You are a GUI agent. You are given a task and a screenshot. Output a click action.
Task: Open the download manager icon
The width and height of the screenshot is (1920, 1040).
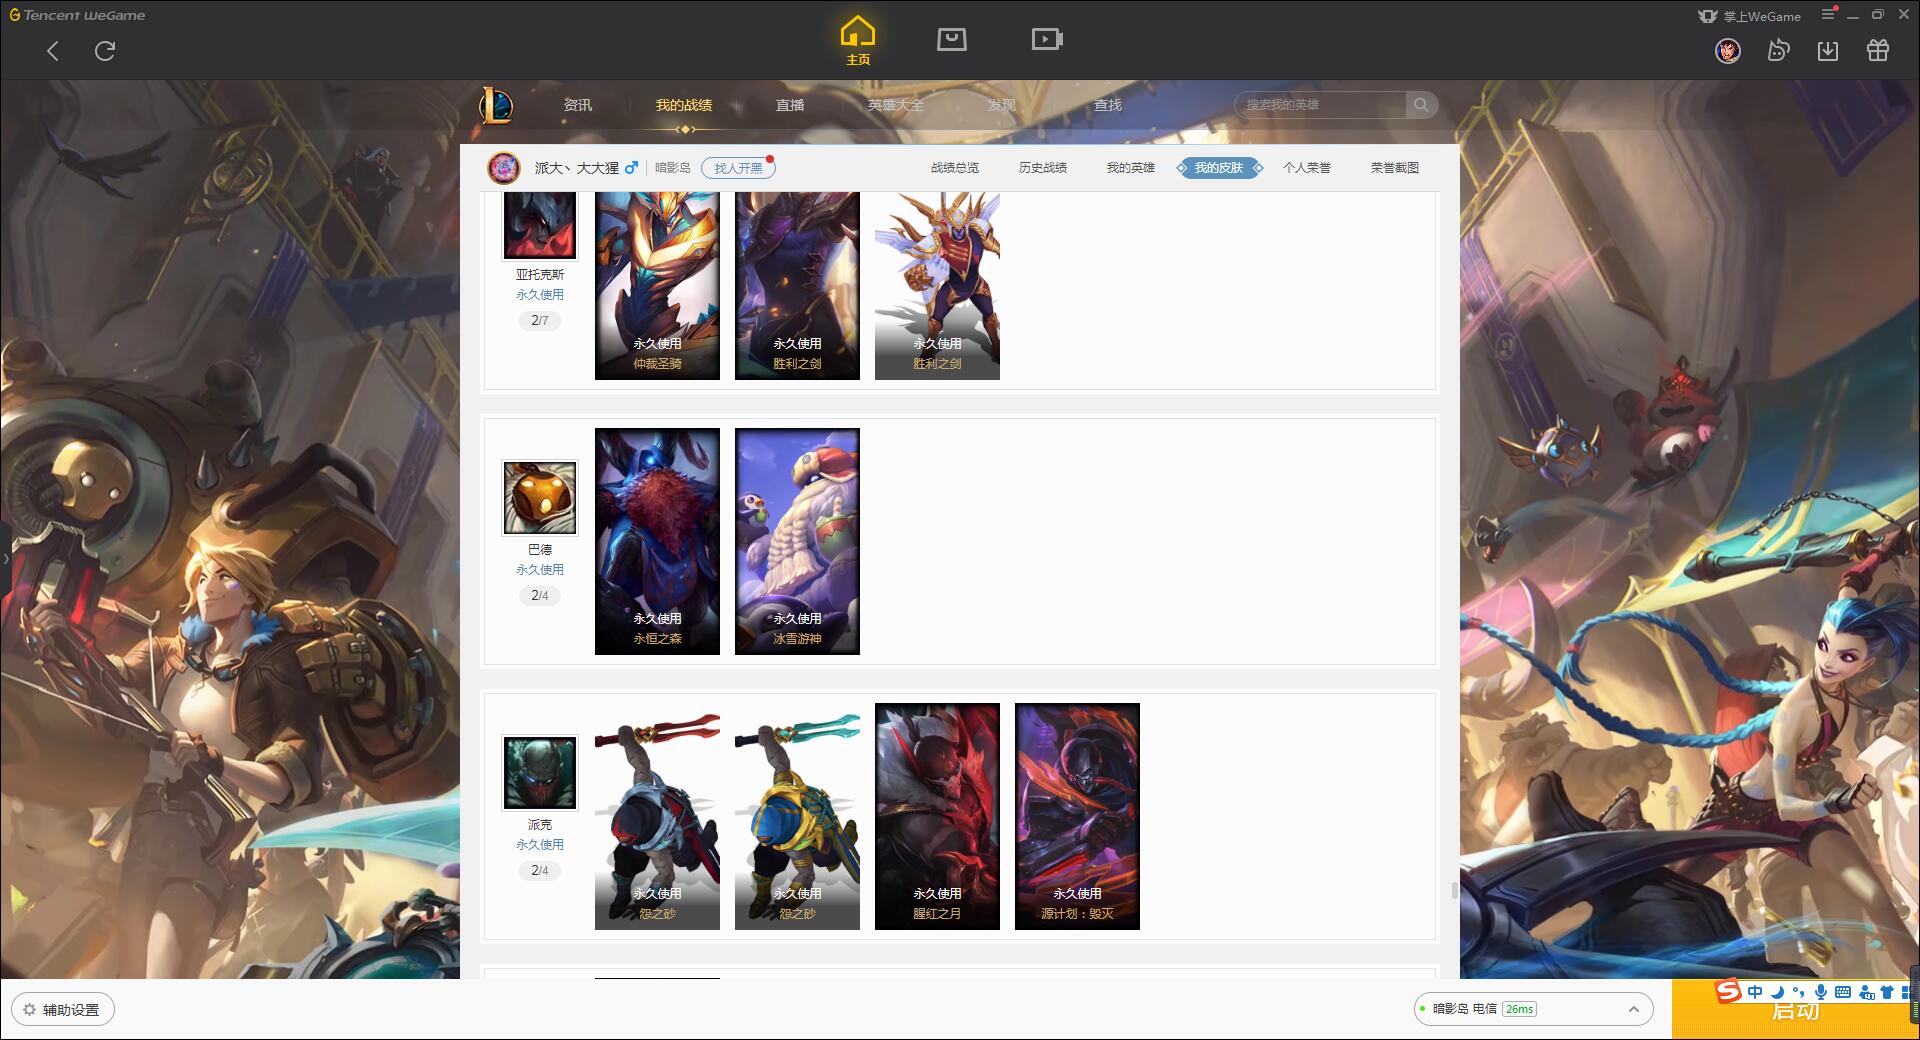[1828, 51]
